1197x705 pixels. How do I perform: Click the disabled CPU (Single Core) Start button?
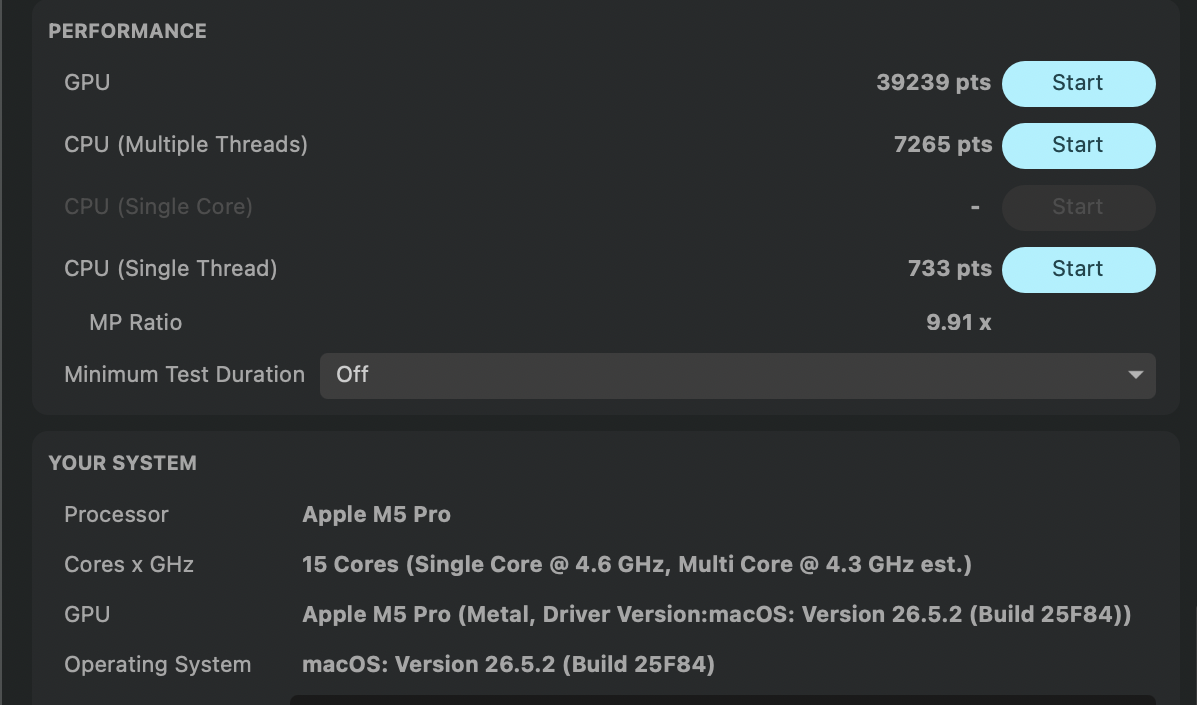pos(1078,208)
